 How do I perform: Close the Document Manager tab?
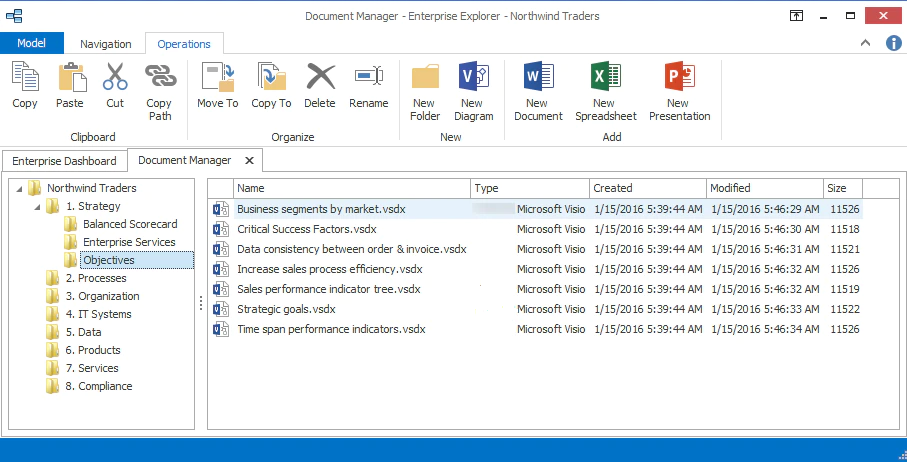(249, 160)
